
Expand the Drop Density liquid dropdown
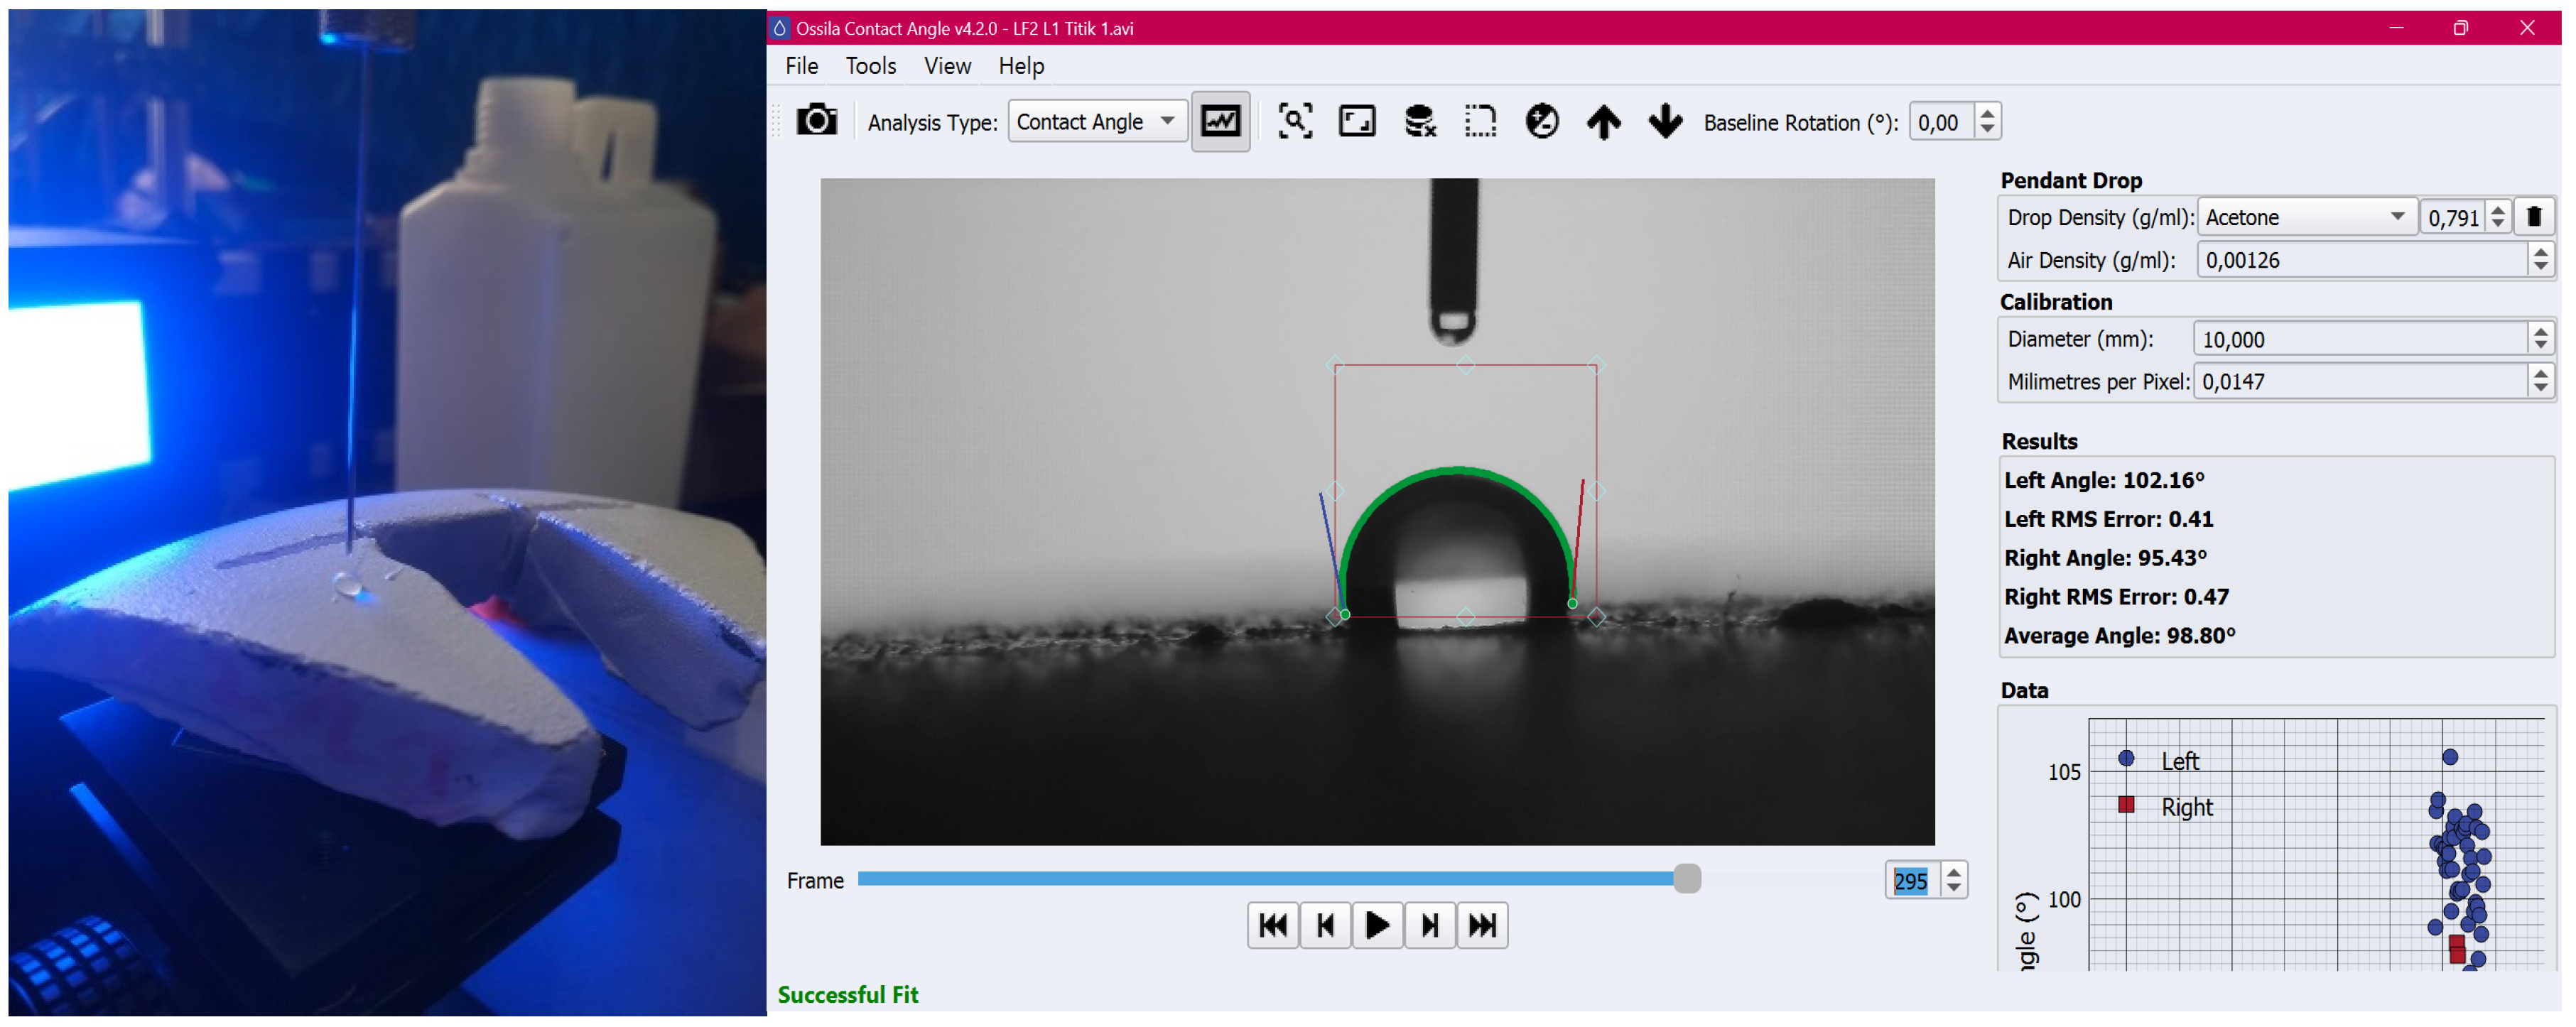[2304, 217]
